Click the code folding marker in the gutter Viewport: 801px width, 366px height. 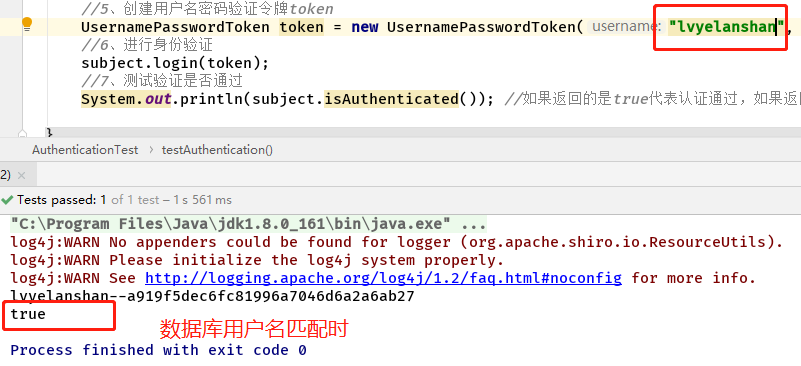click(21, 133)
